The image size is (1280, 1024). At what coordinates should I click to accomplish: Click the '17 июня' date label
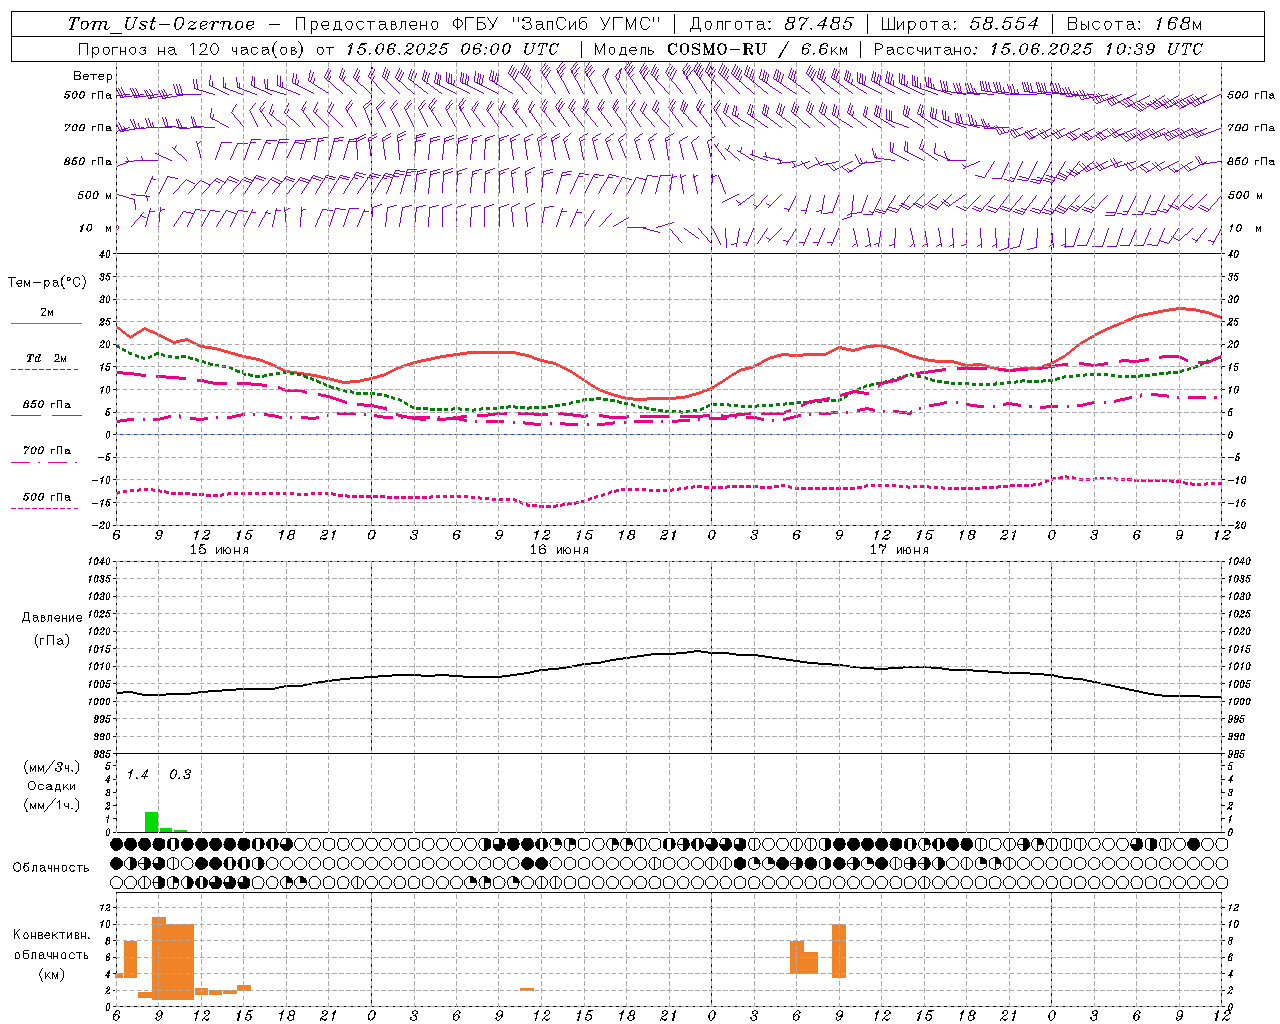(899, 550)
